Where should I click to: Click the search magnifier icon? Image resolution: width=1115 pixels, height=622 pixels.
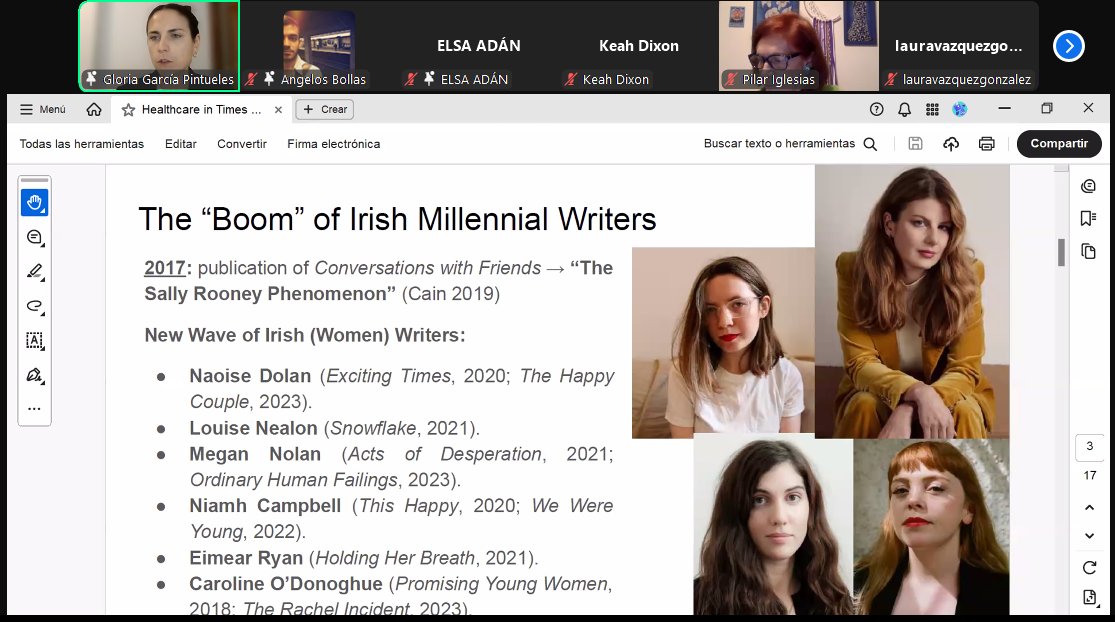click(870, 144)
